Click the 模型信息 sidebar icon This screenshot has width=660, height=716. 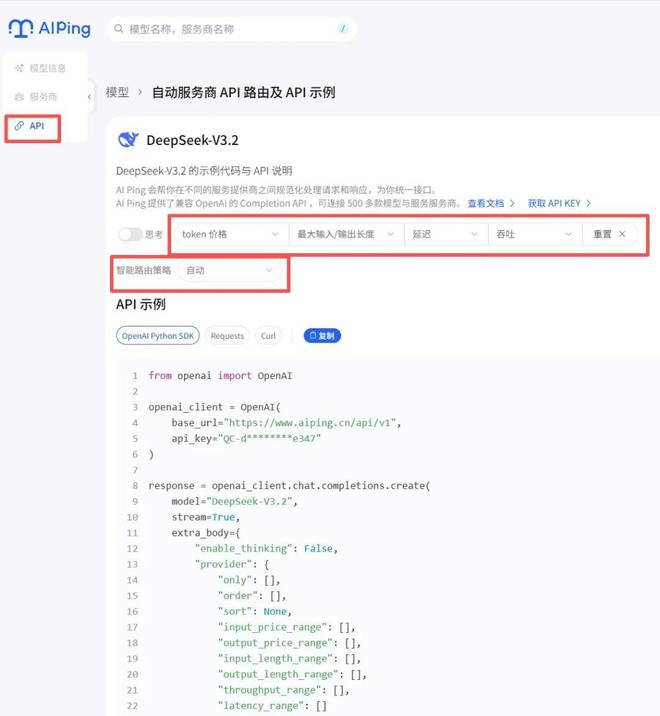(x=19, y=68)
